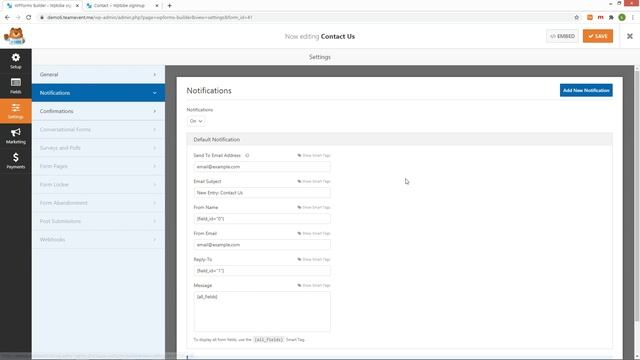Click the Reply-To input field
This screenshot has width=640, height=360.
(x=262, y=271)
